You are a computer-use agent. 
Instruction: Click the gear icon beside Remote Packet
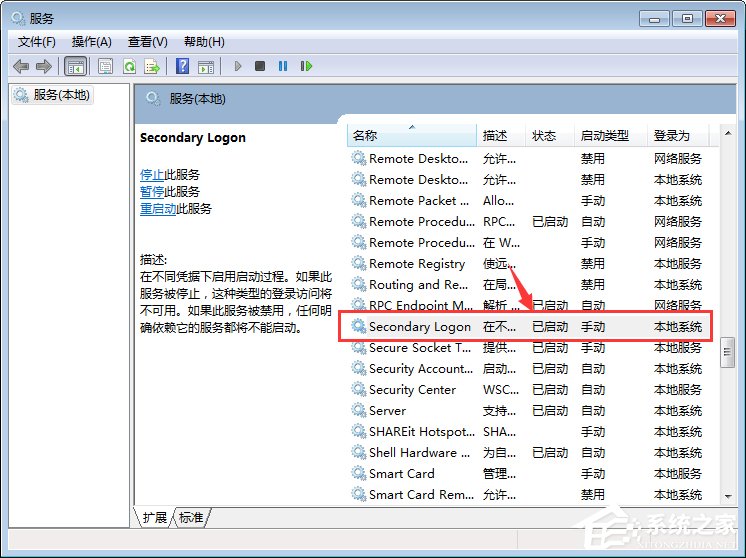[x=358, y=200]
